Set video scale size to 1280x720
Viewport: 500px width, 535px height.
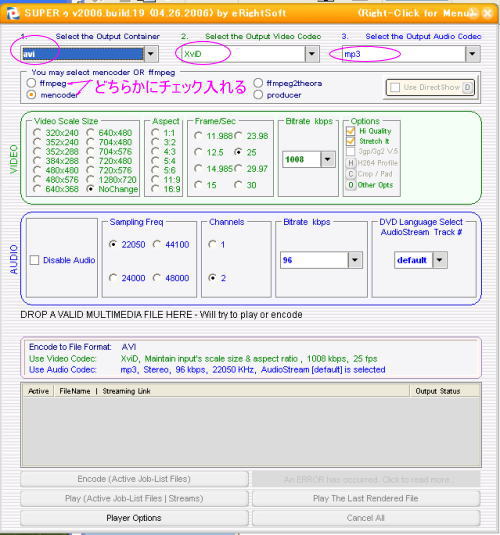(90, 179)
